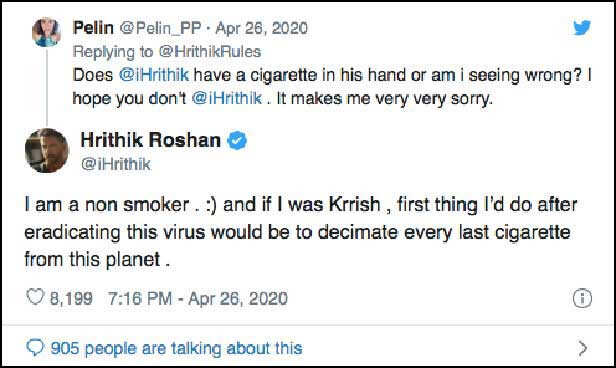Click the Apr 26, 2020 date beside Pelin
Image resolution: width=616 pixels, height=368 pixels.
pos(262,28)
